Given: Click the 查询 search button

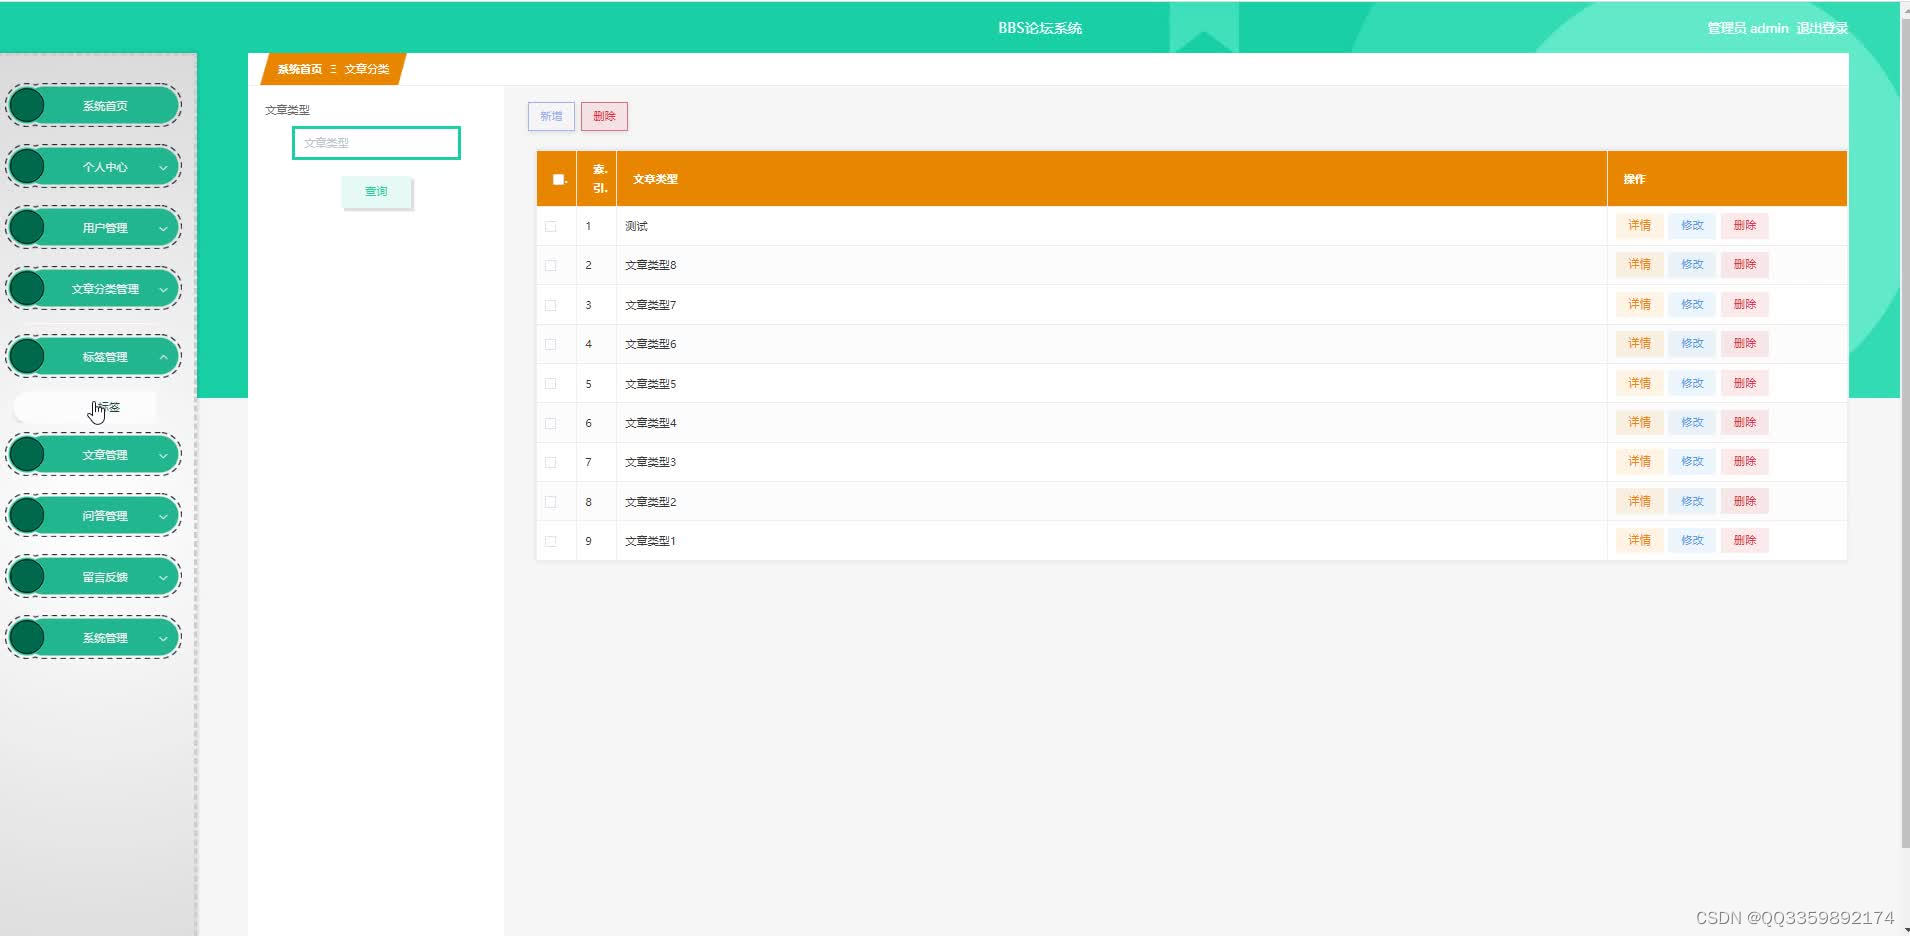Looking at the screenshot, I should point(376,191).
